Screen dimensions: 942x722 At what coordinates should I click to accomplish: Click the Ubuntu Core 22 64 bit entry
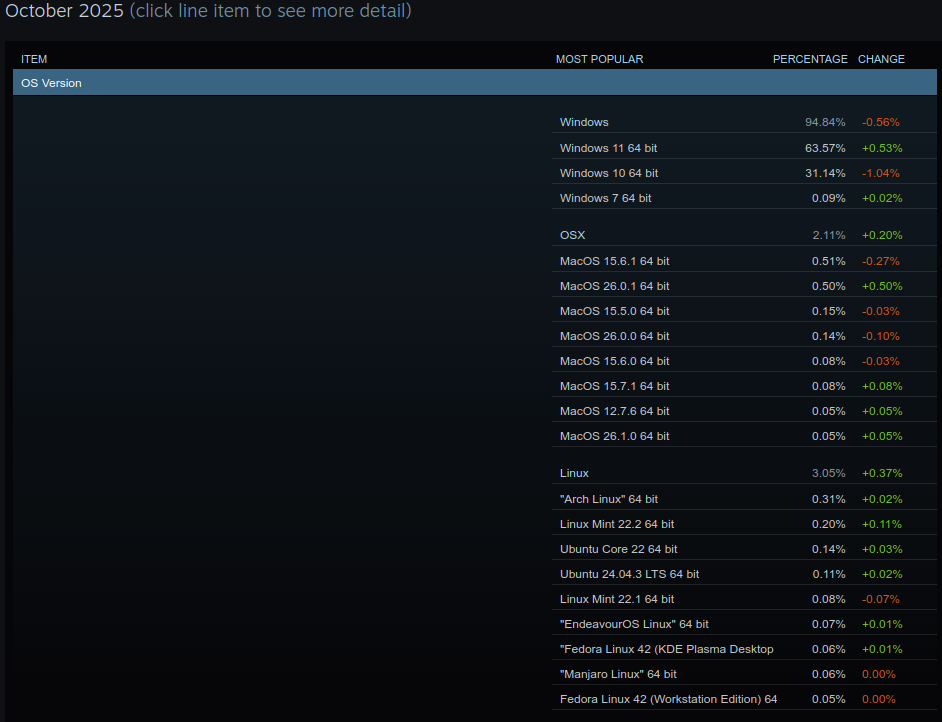coord(744,549)
